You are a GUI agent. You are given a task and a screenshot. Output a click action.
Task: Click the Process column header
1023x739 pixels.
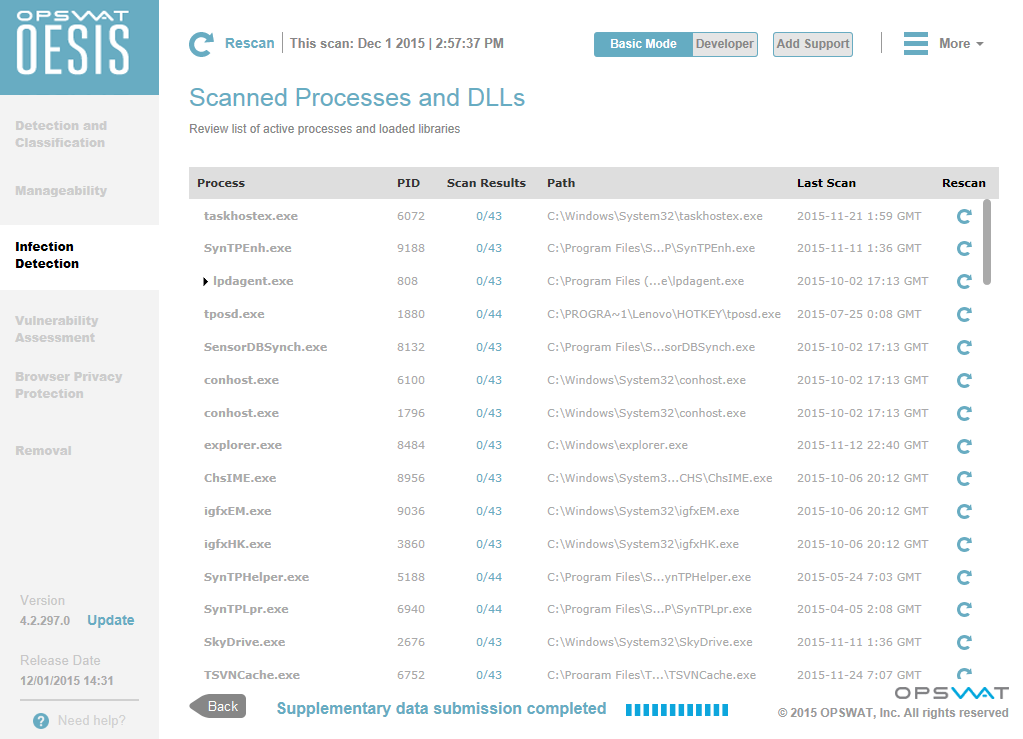point(221,183)
